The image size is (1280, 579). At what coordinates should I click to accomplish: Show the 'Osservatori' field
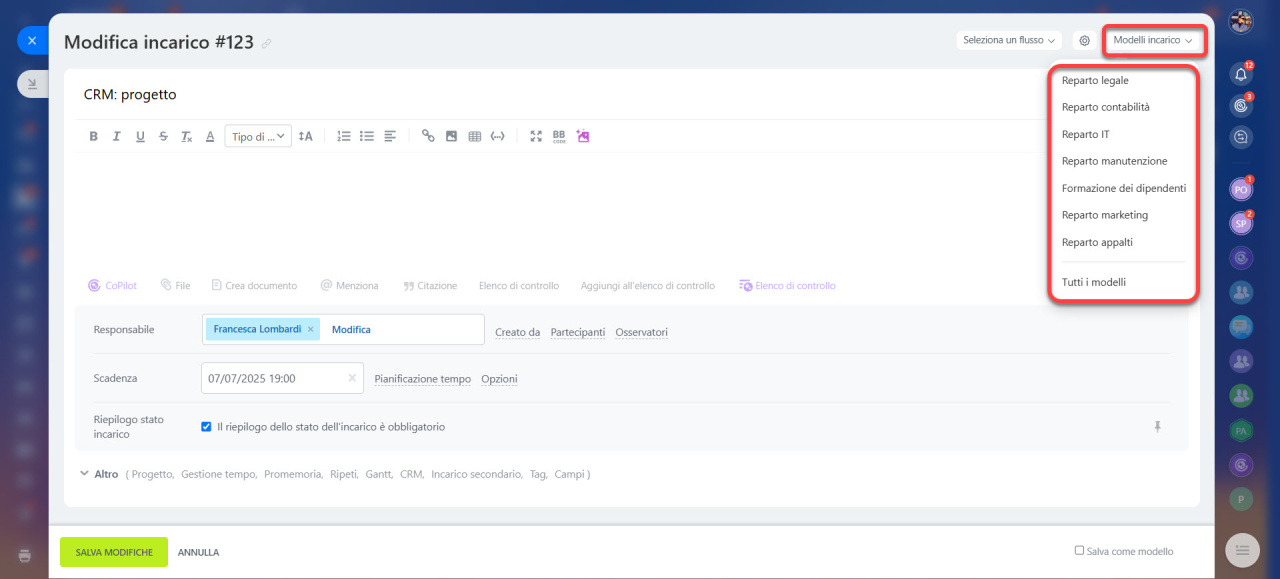[x=641, y=332]
